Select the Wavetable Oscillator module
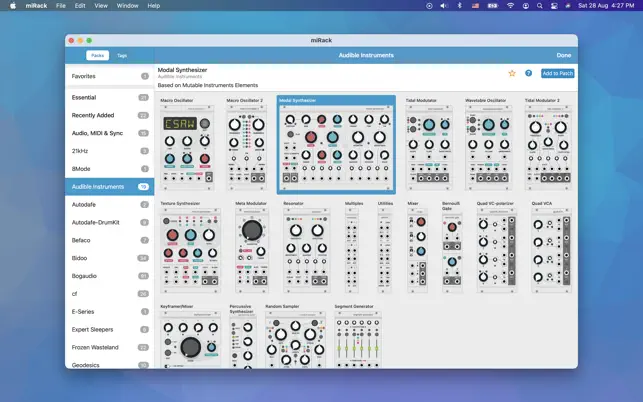 (x=489, y=148)
